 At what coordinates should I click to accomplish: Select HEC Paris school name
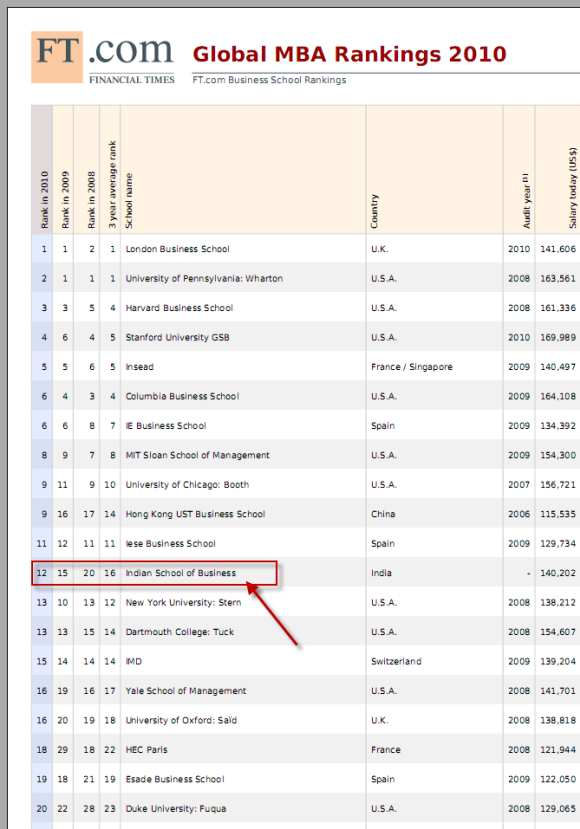click(146, 750)
